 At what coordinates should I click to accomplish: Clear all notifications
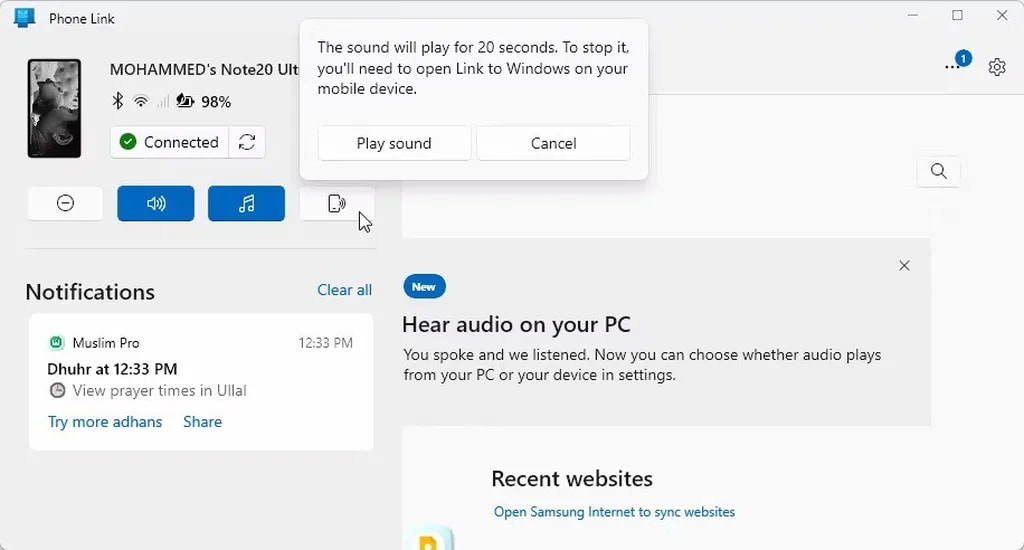coord(344,290)
